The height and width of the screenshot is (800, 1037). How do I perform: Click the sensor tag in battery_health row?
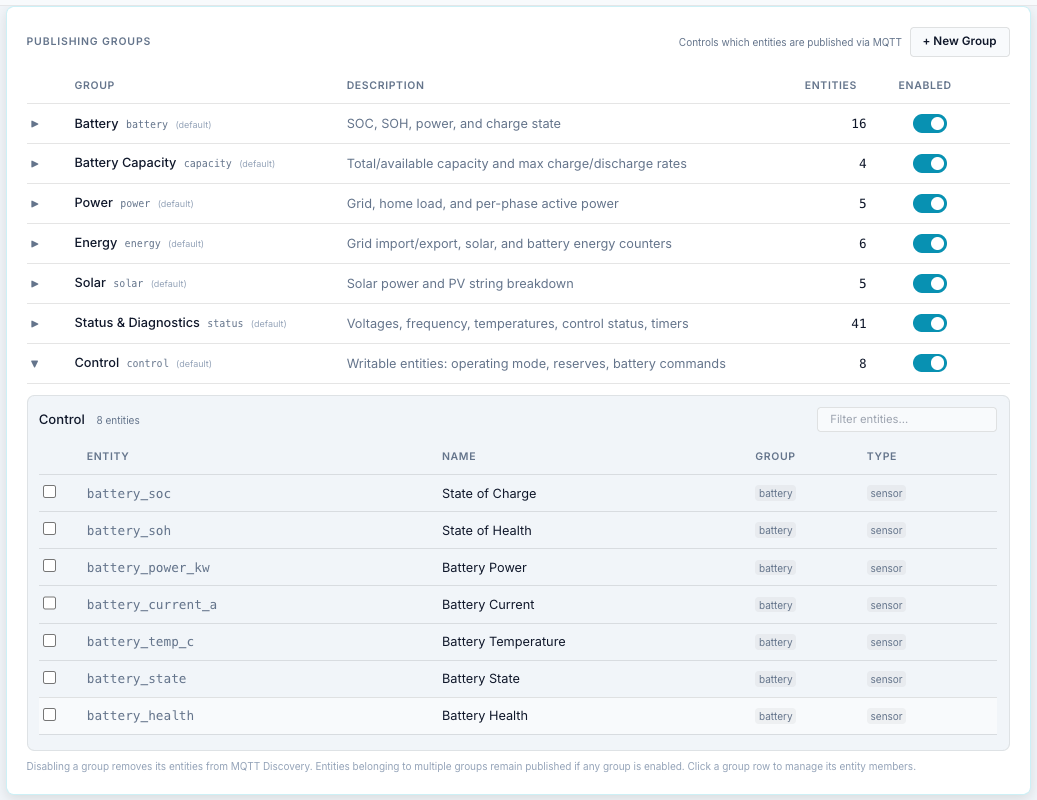(886, 716)
